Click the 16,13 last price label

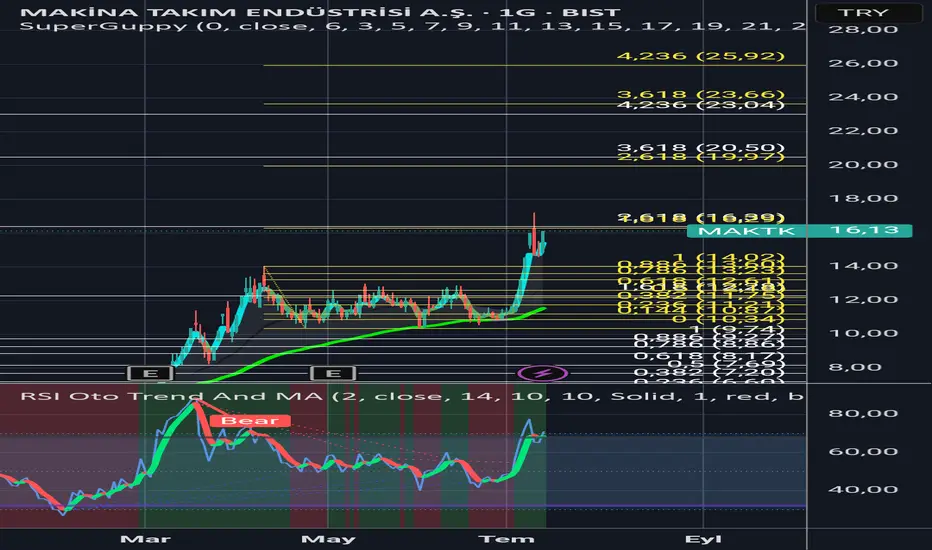pos(864,230)
